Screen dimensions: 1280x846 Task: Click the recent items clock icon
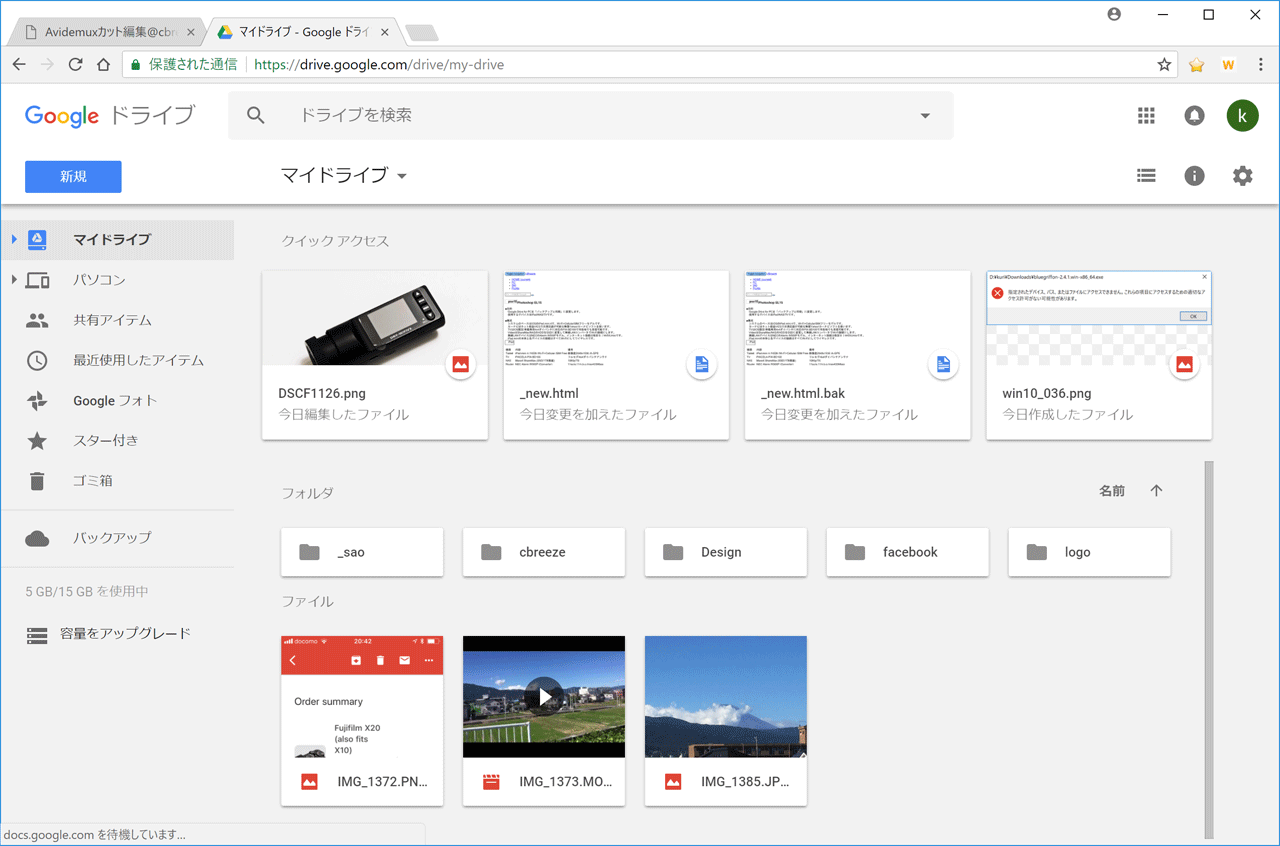(x=37, y=360)
